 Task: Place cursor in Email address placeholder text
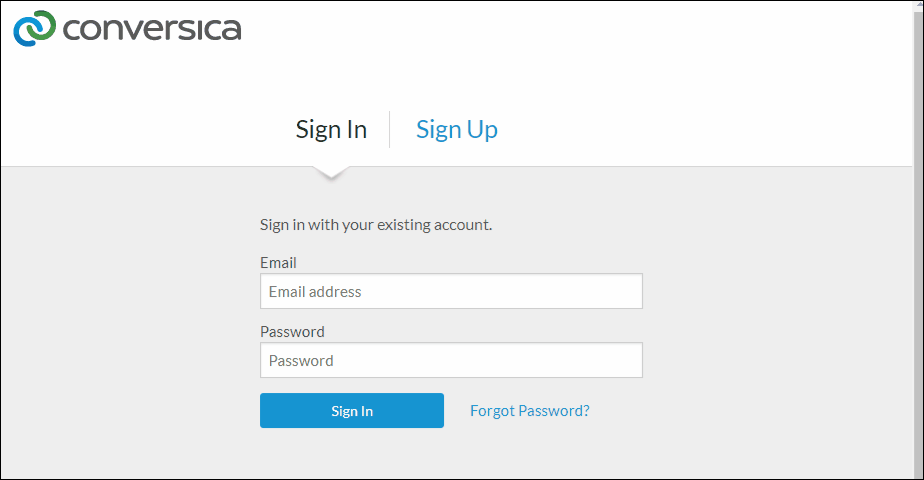coord(315,292)
